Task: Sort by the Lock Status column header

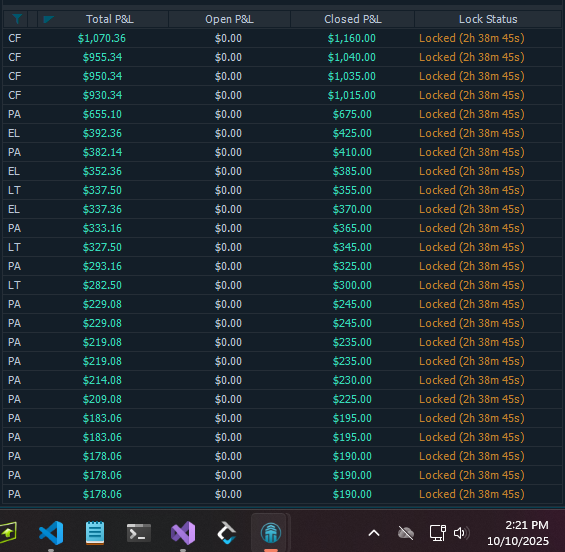Action: coord(488,19)
